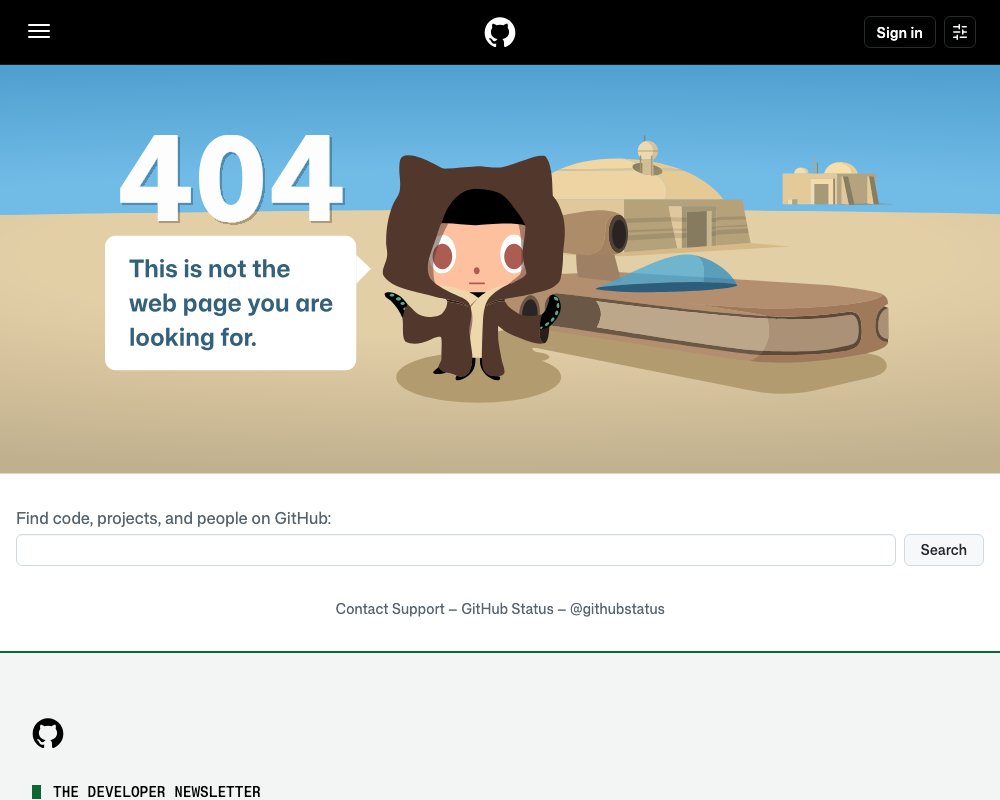Click 'The Developer Newsletter' heading

pos(156,792)
